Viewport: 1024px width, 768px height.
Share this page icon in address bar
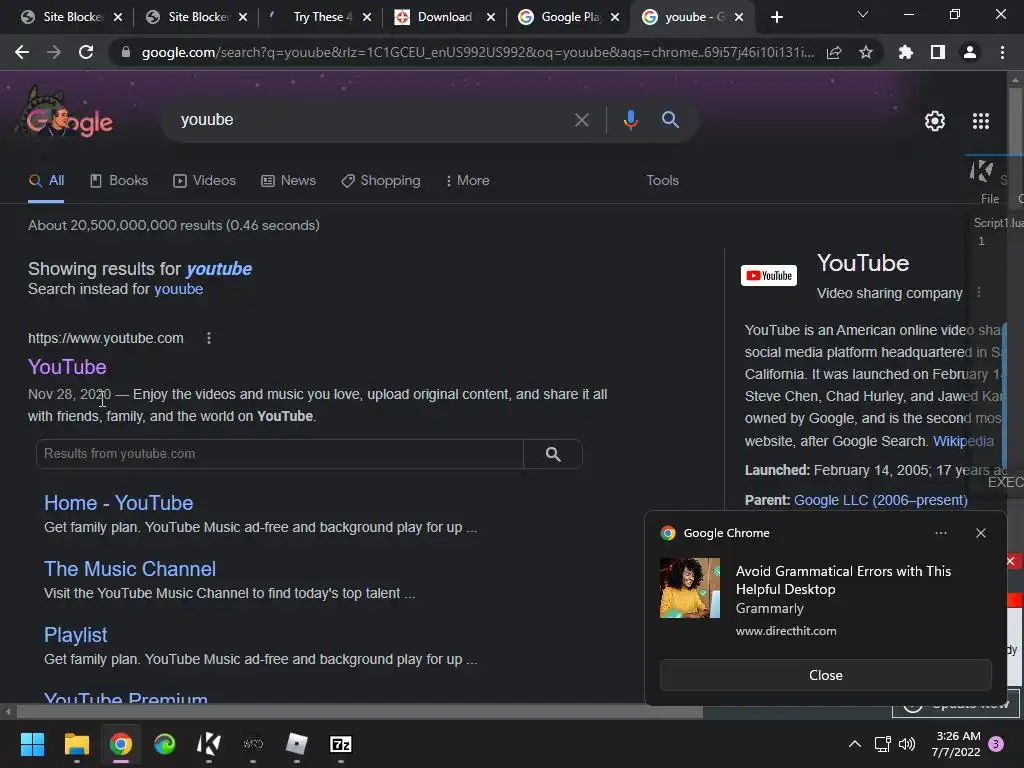coord(834,52)
